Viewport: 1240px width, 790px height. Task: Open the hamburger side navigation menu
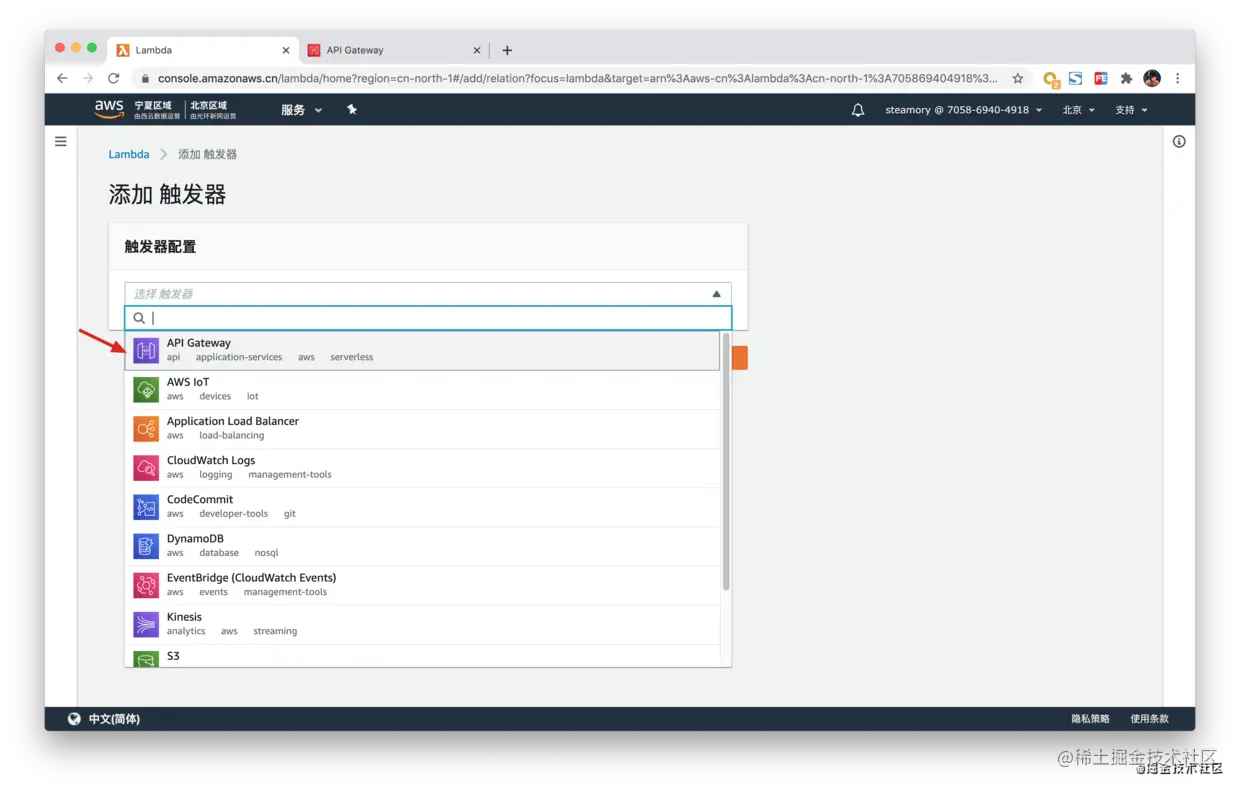point(61,142)
